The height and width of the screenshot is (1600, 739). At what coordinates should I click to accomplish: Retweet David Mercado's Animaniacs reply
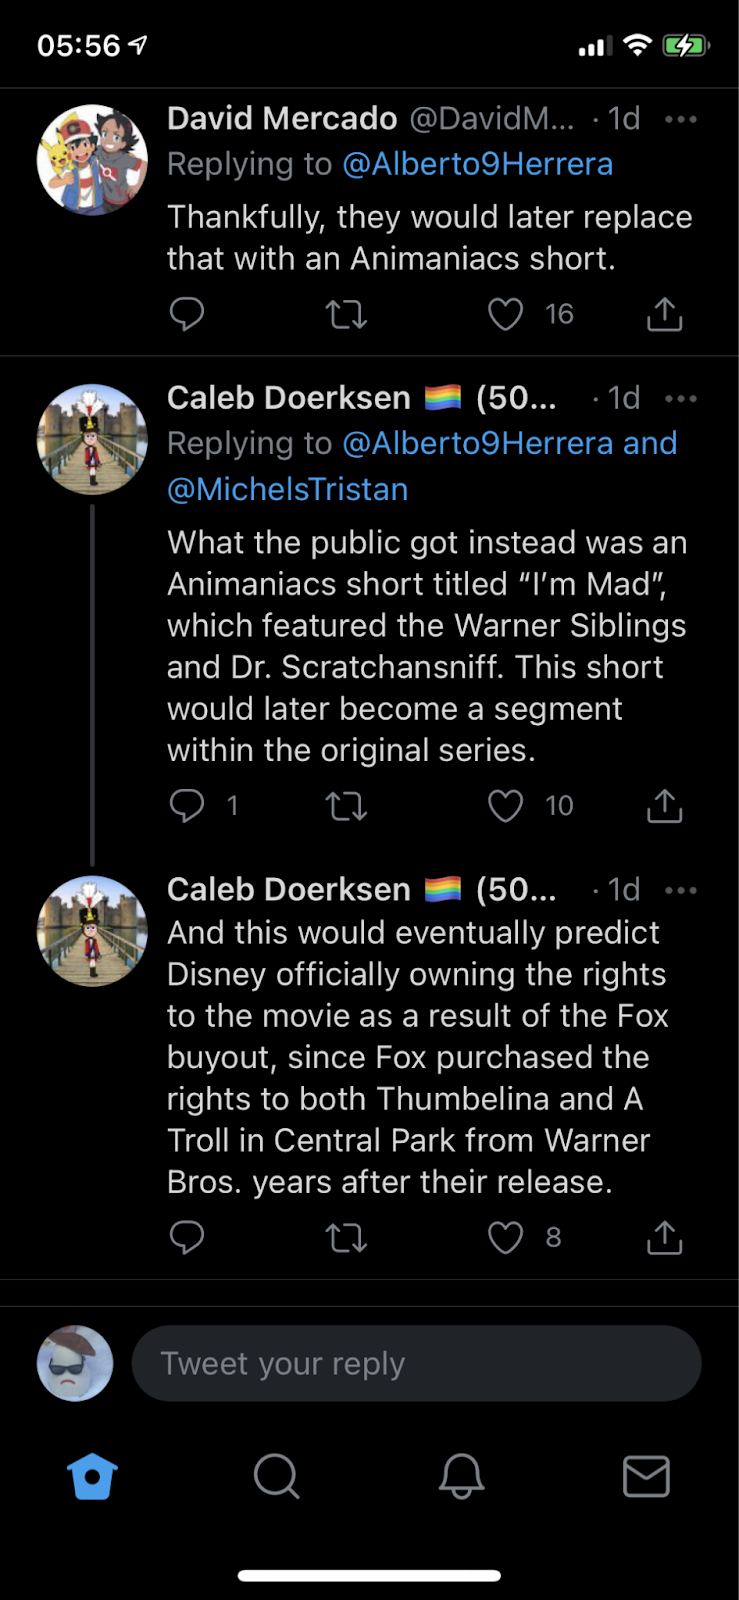point(346,314)
